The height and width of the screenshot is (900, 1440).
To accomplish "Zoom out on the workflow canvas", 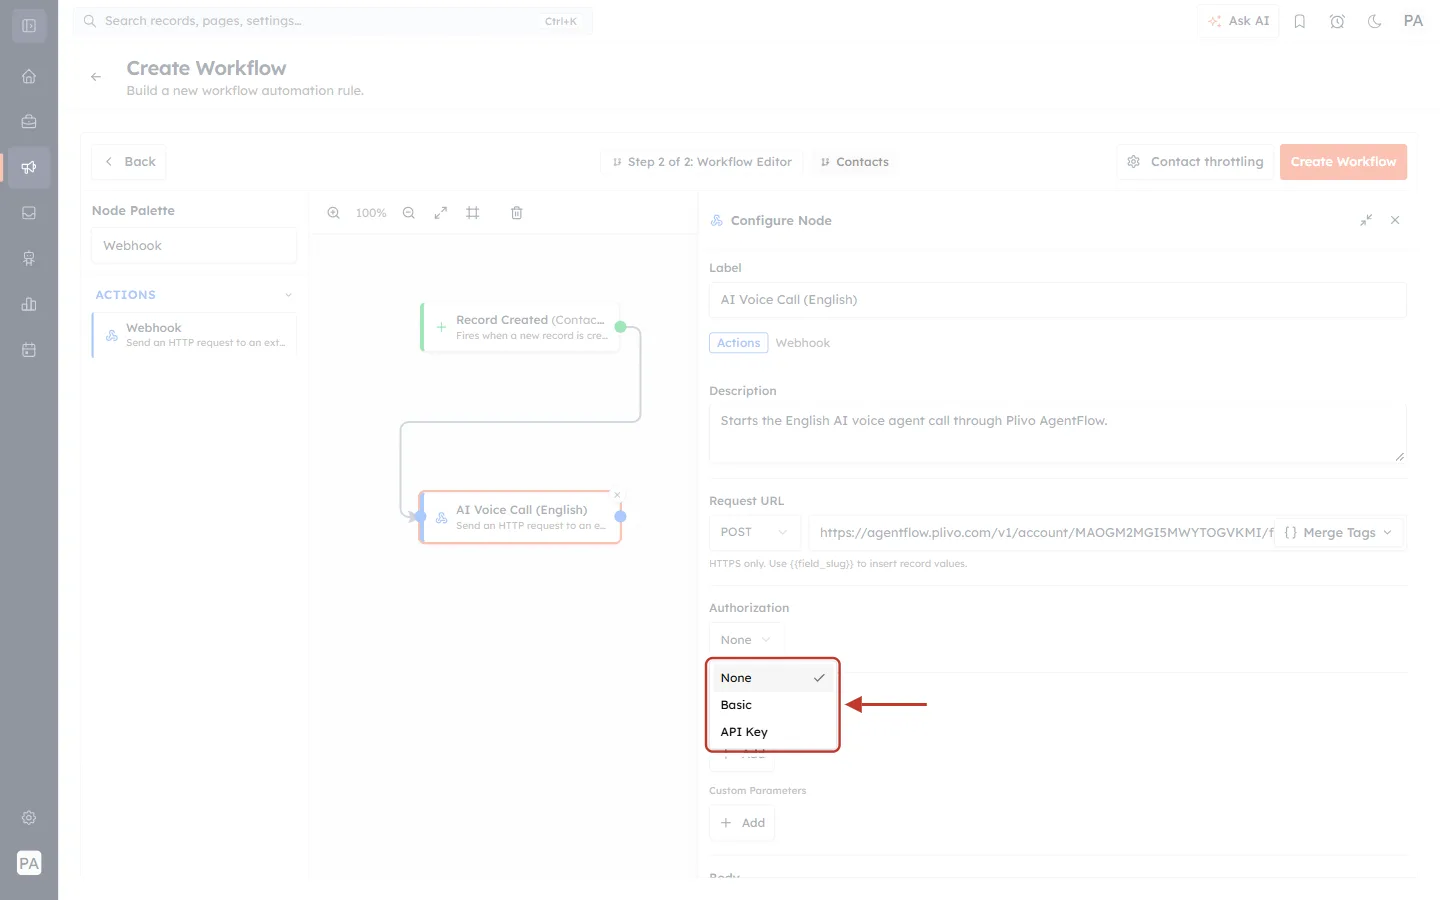I will 409,213.
